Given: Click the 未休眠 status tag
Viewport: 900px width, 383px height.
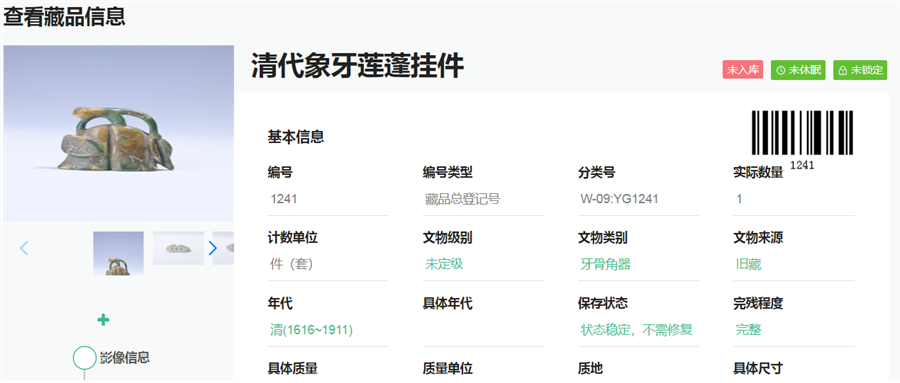Looking at the screenshot, I should [798, 70].
